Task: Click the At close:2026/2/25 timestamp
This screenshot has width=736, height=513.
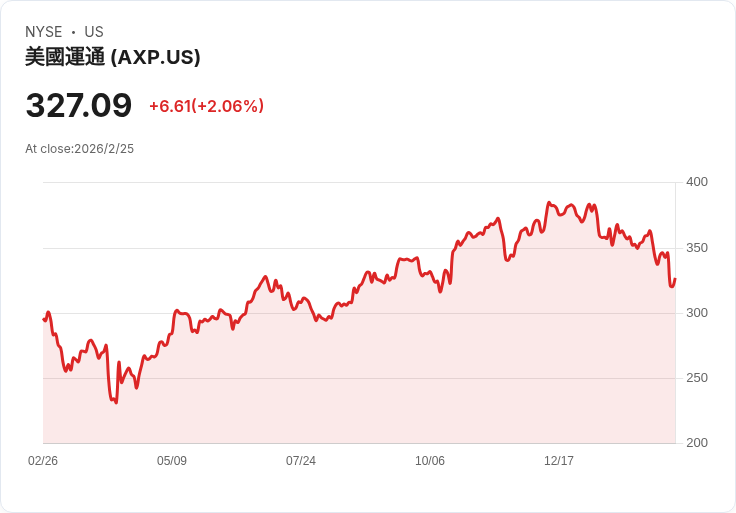Action: click(x=79, y=149)
